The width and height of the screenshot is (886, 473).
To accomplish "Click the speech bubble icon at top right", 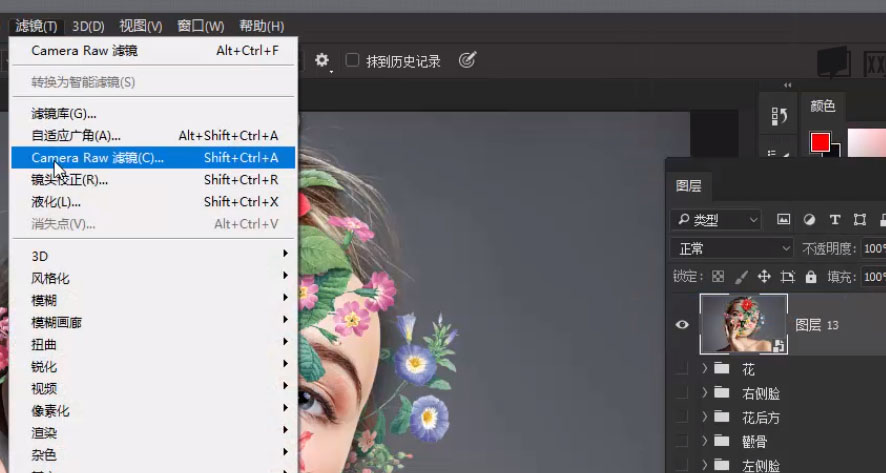I will tap(834, 61).
